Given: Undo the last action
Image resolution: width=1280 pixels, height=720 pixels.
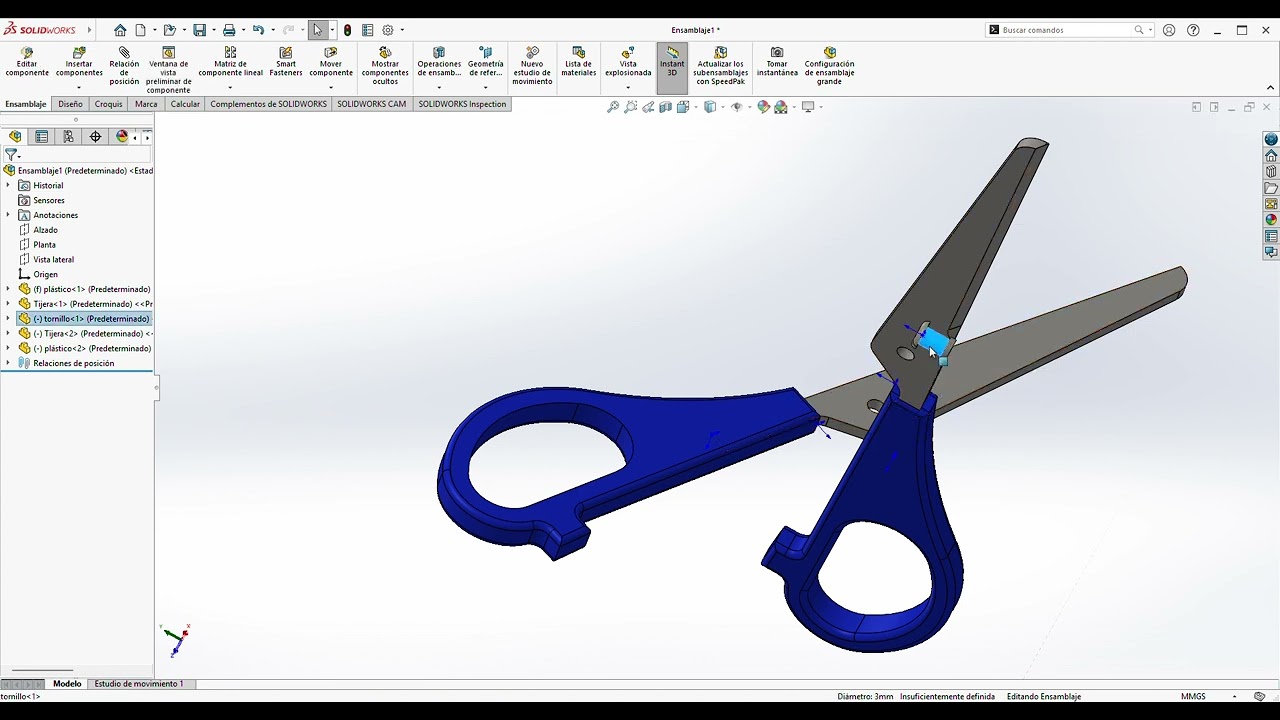Looking at the screenshot, I should [x=258, y=30].
